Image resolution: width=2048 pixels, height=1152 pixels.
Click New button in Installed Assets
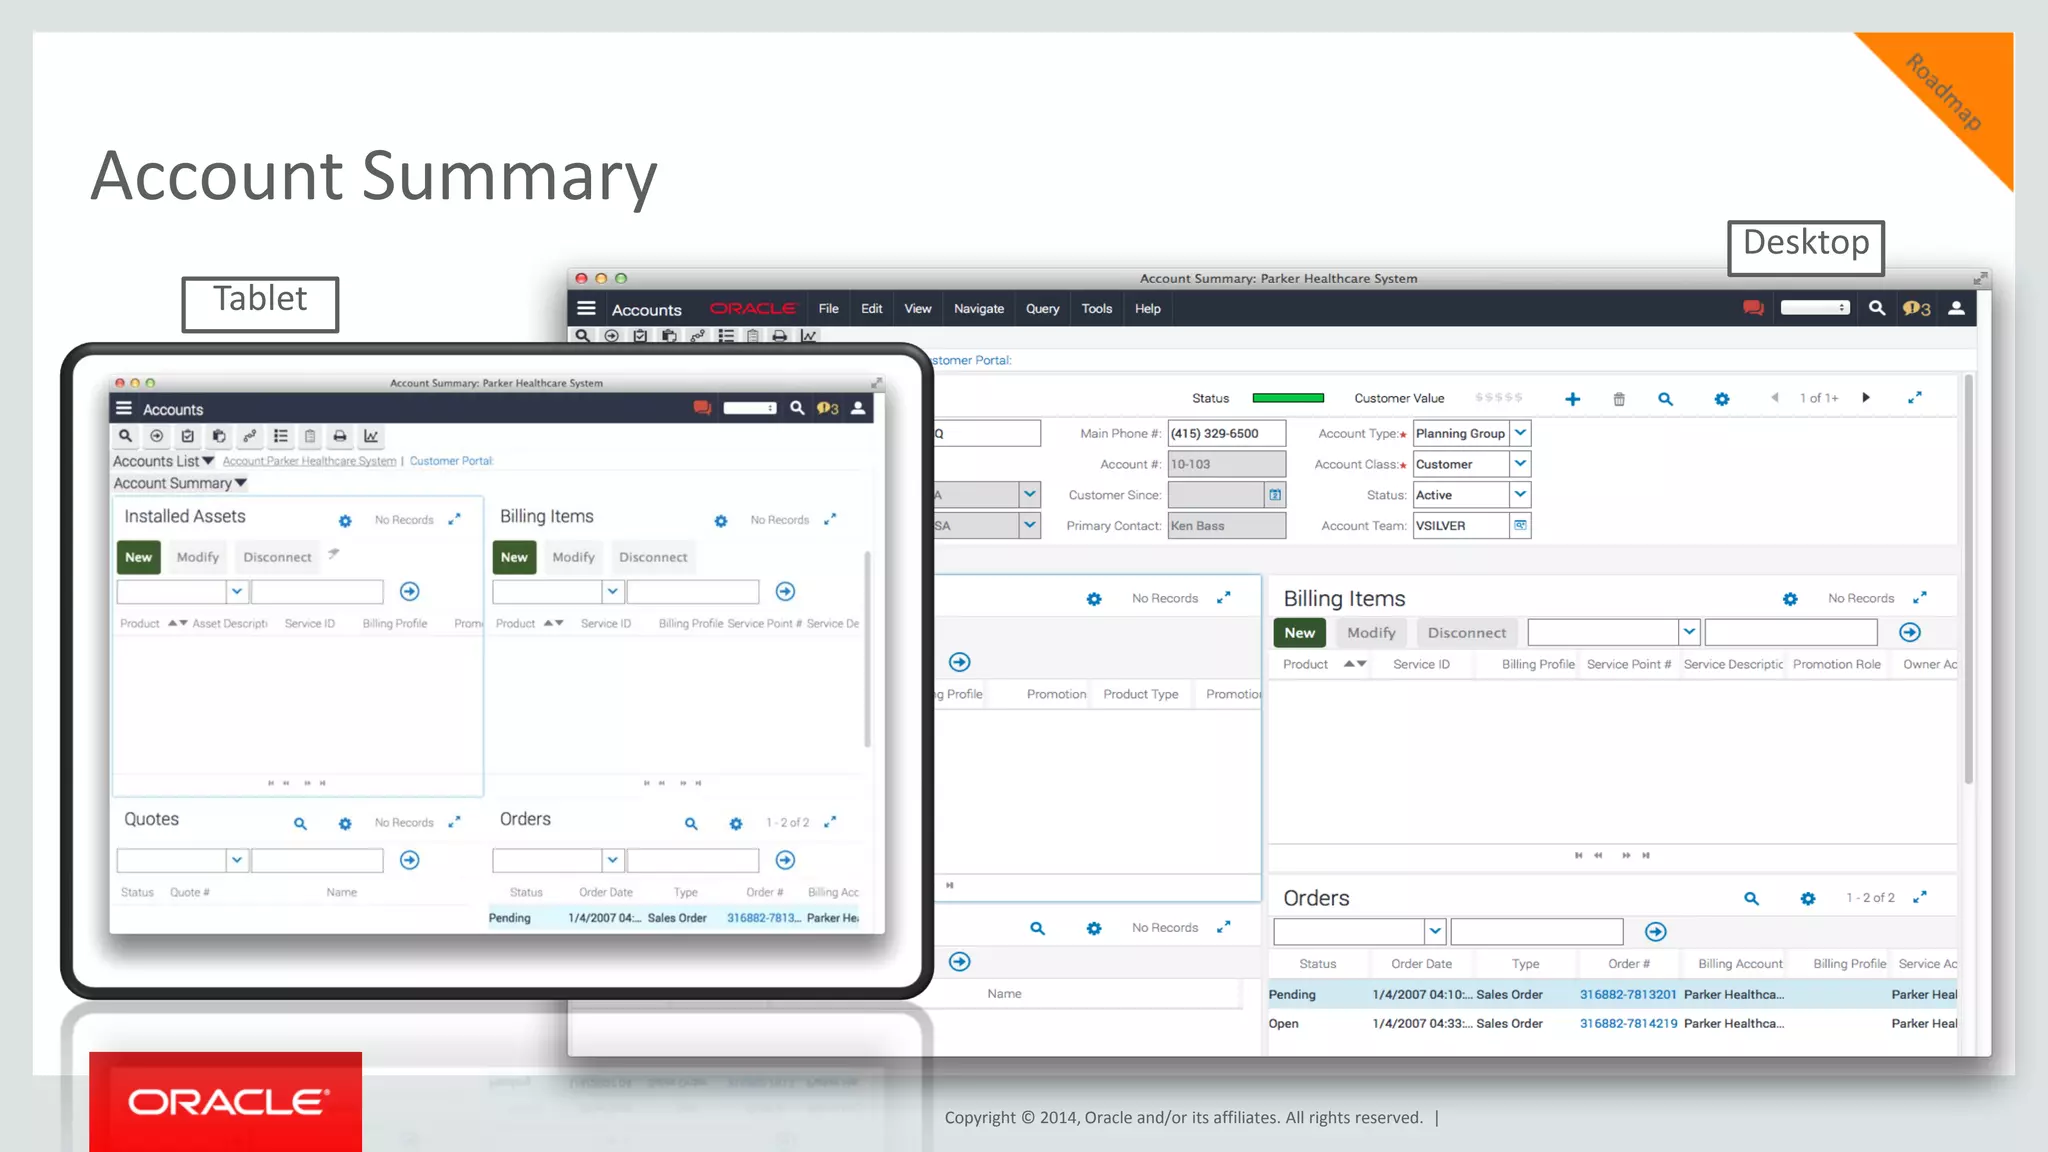click(x=139, y=558)
